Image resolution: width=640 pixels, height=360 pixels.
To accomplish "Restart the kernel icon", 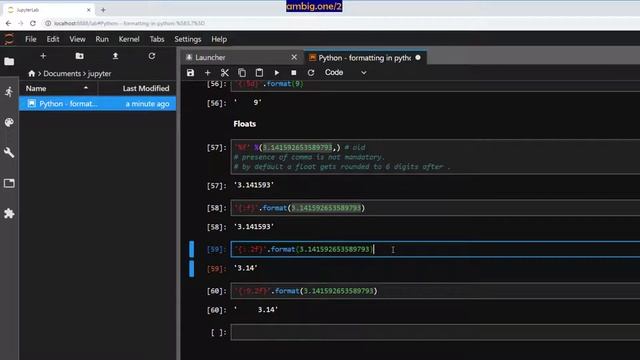I will (311, 73).
